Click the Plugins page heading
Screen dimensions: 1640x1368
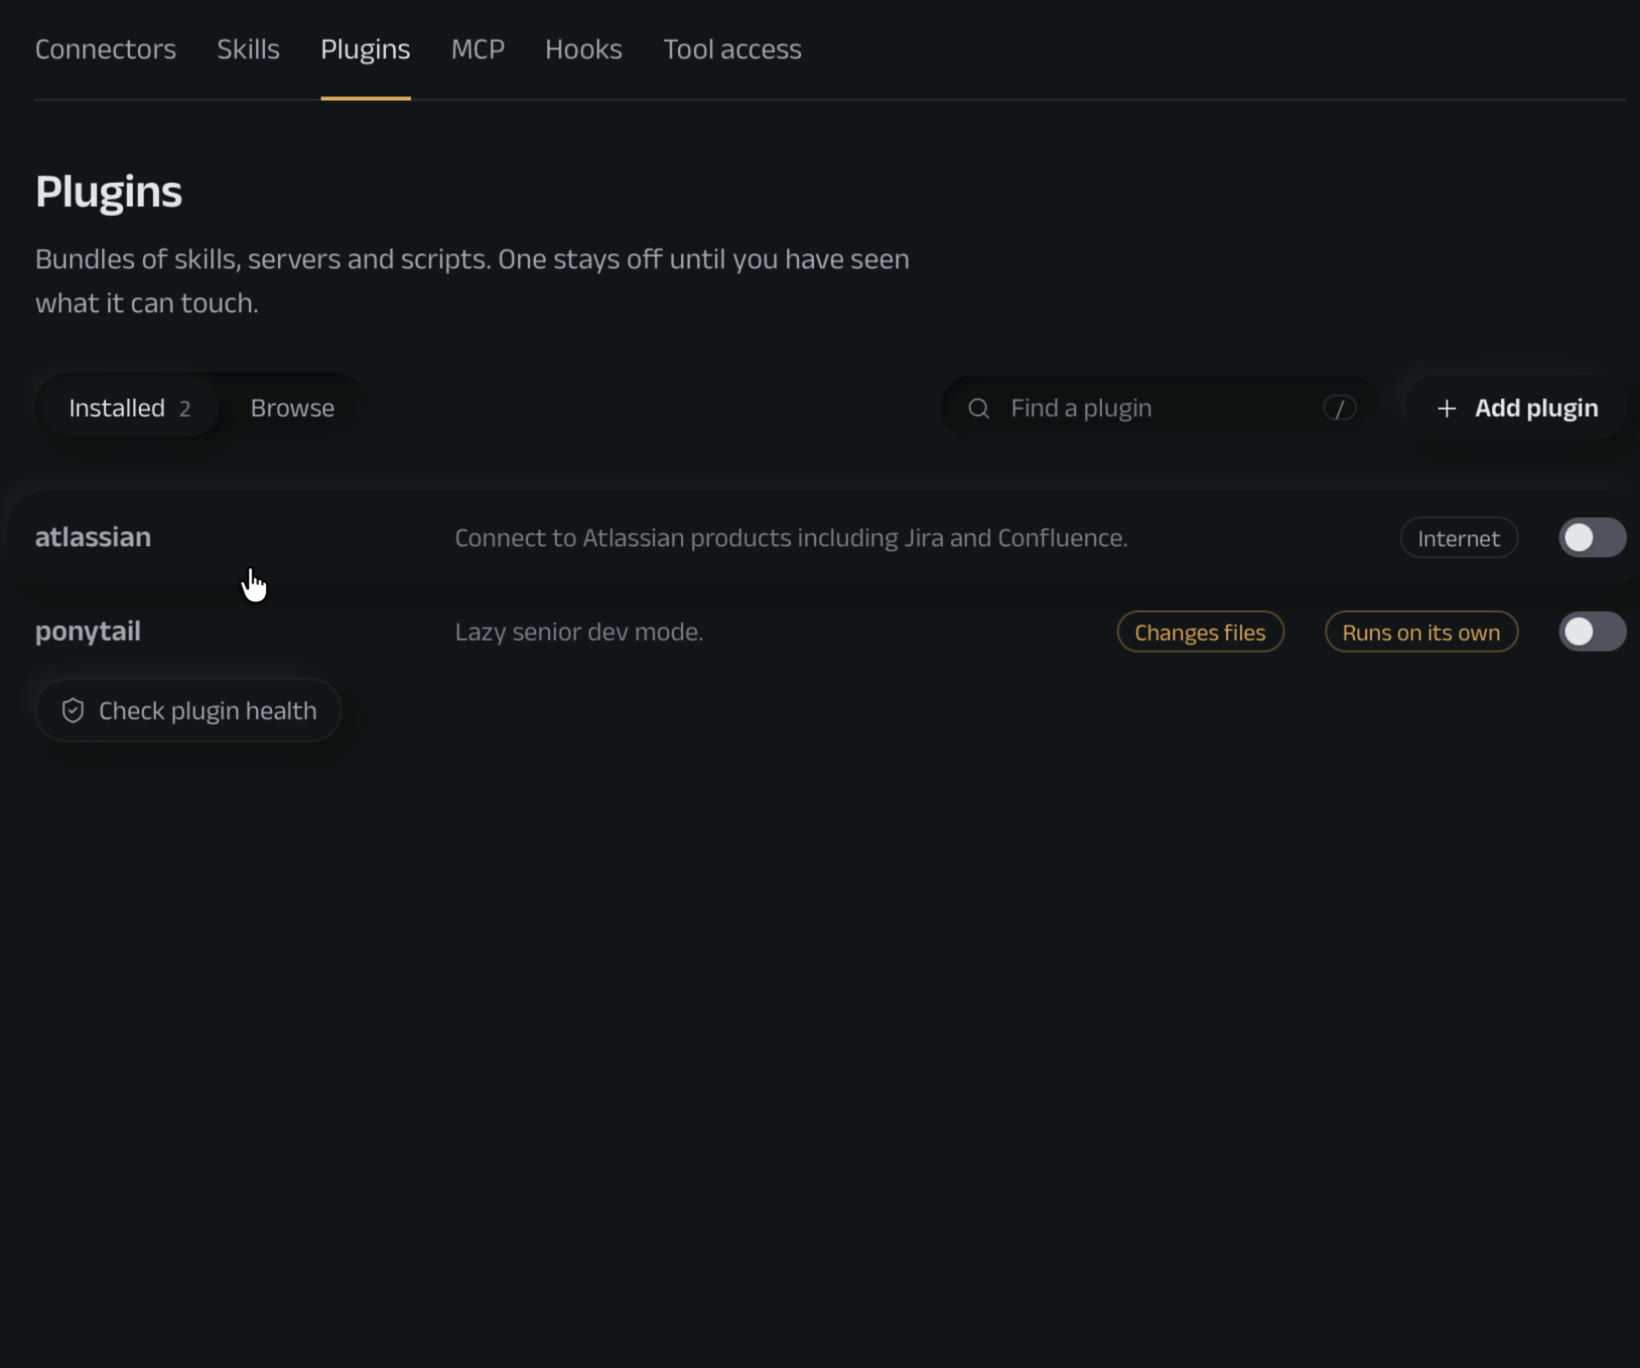pyautogui.click(x=109, y=192)
